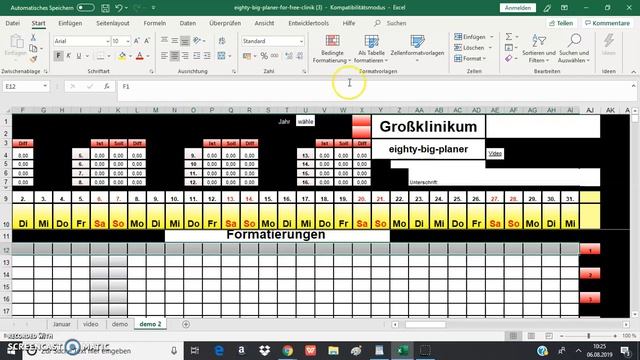Toggle the Automatisches Speichern switch

click(x=85, y=8)
